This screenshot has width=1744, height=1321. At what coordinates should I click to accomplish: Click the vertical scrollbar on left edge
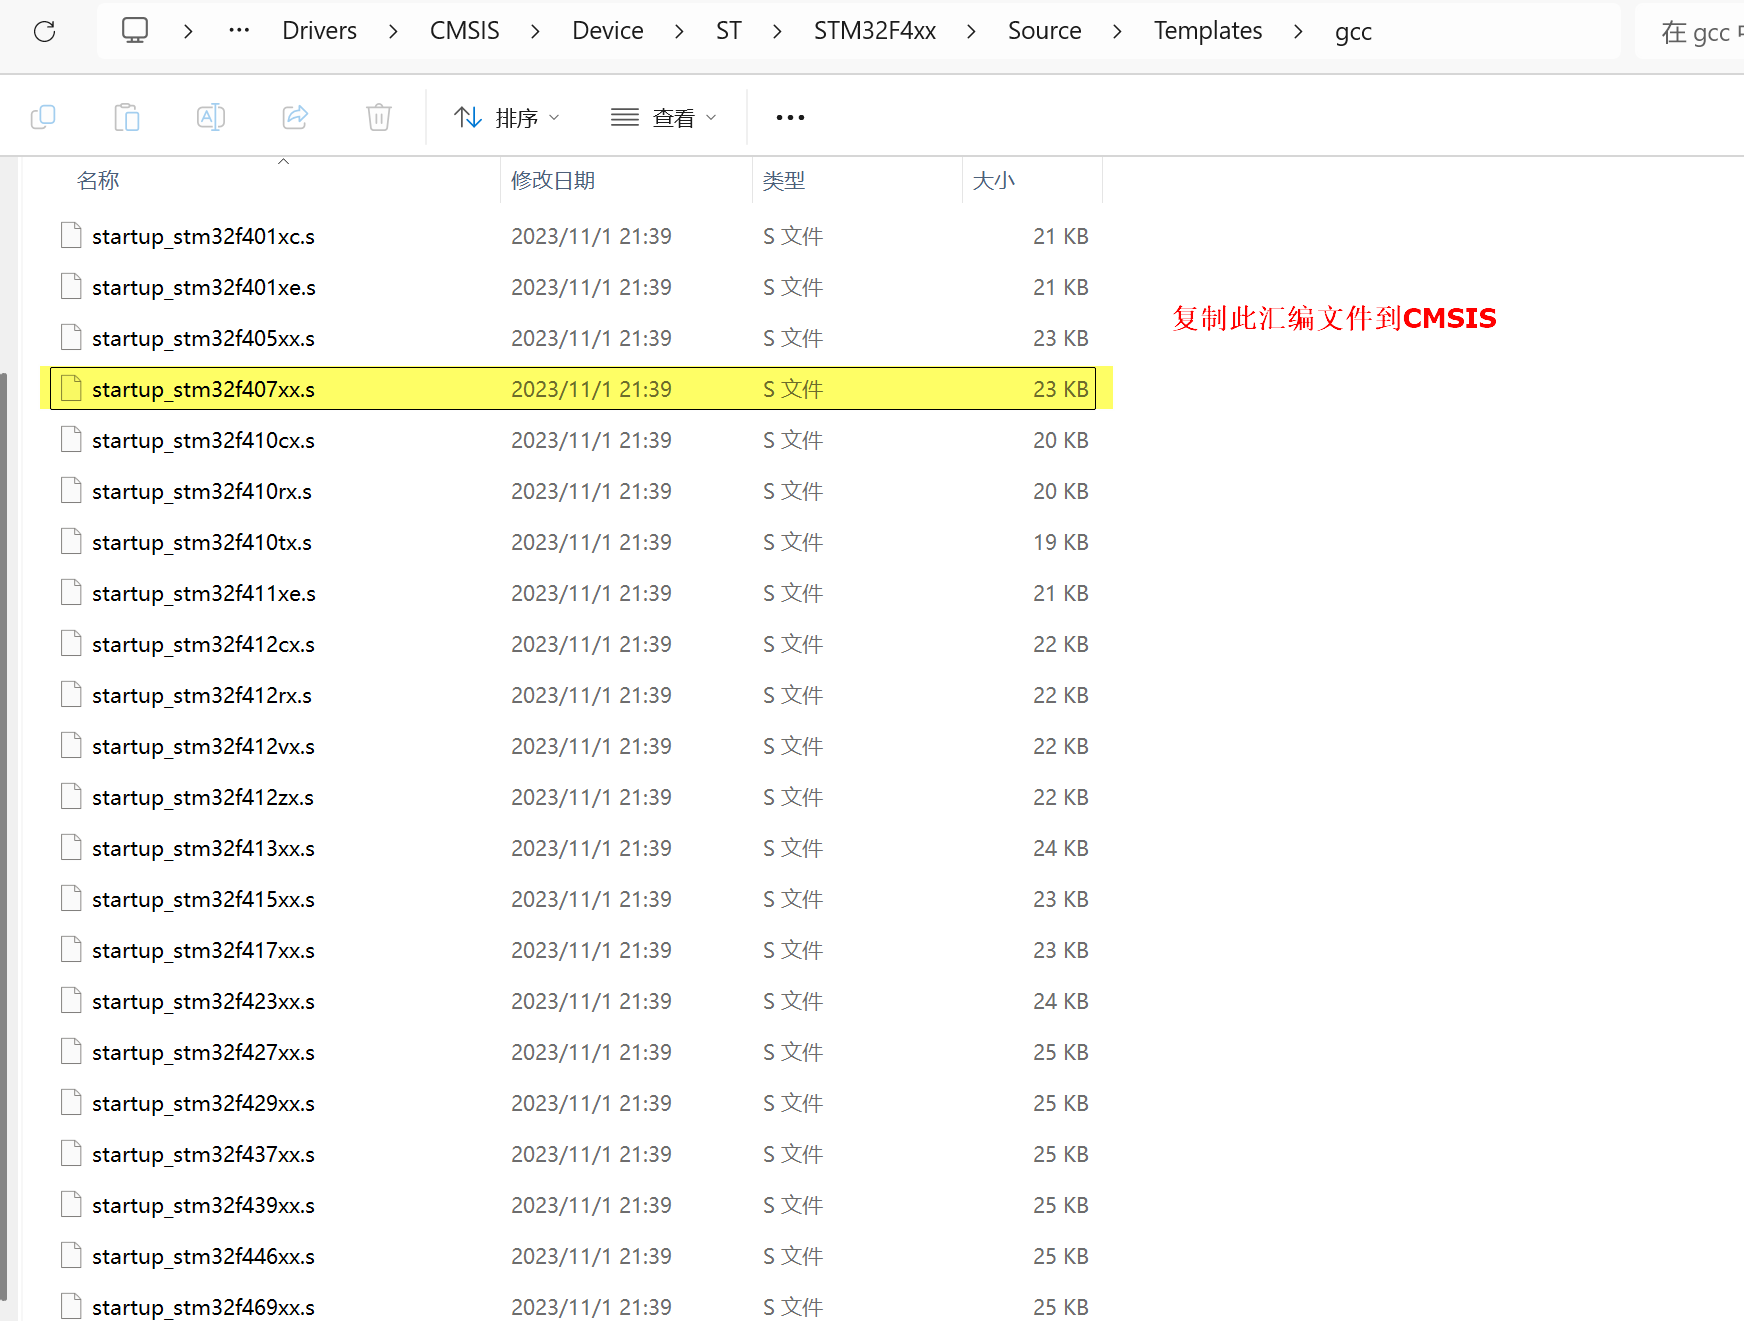click(x=4, y=835)
